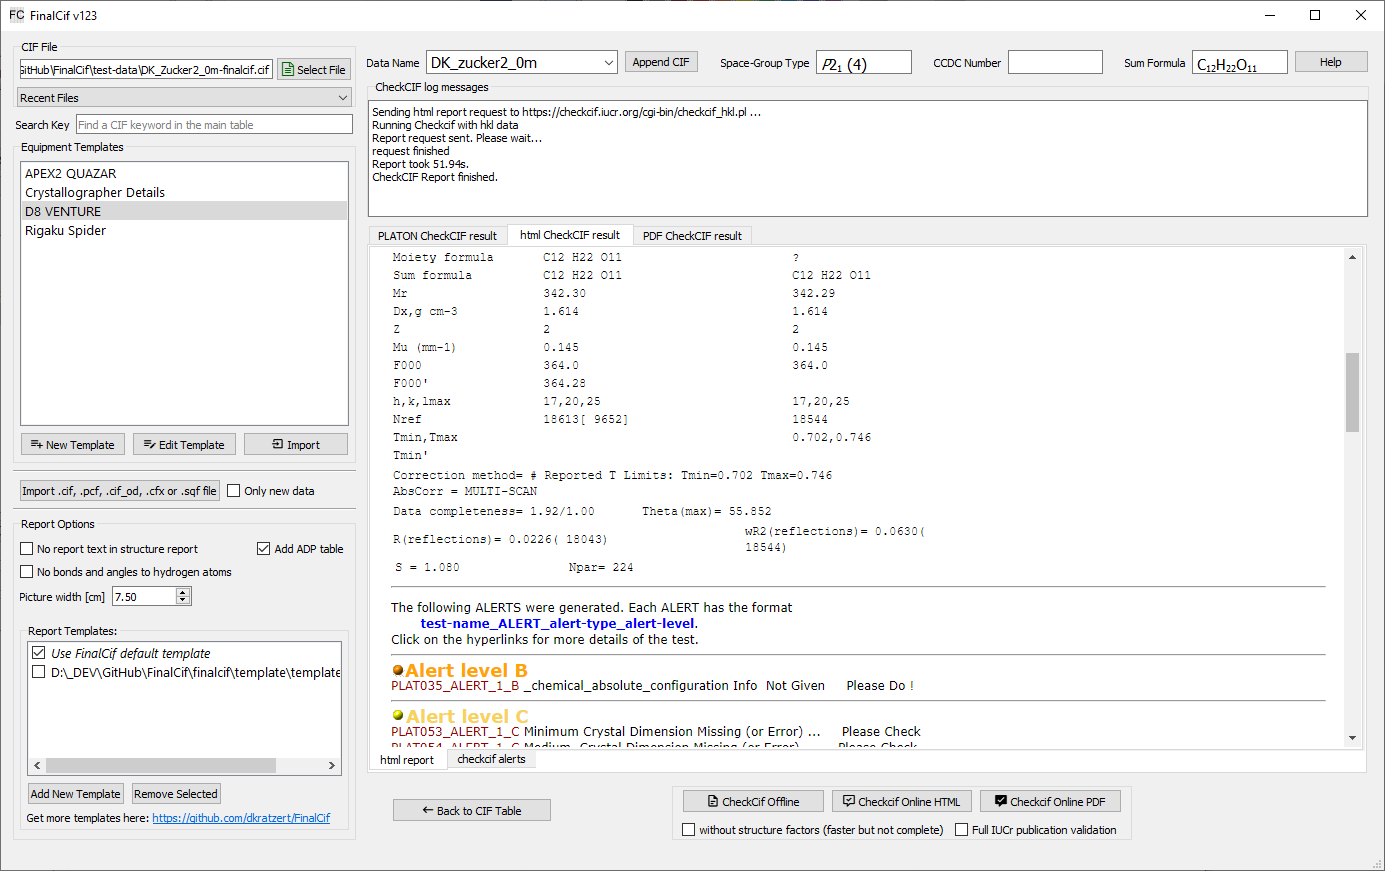Click the New Template icon button

point(72,445)
